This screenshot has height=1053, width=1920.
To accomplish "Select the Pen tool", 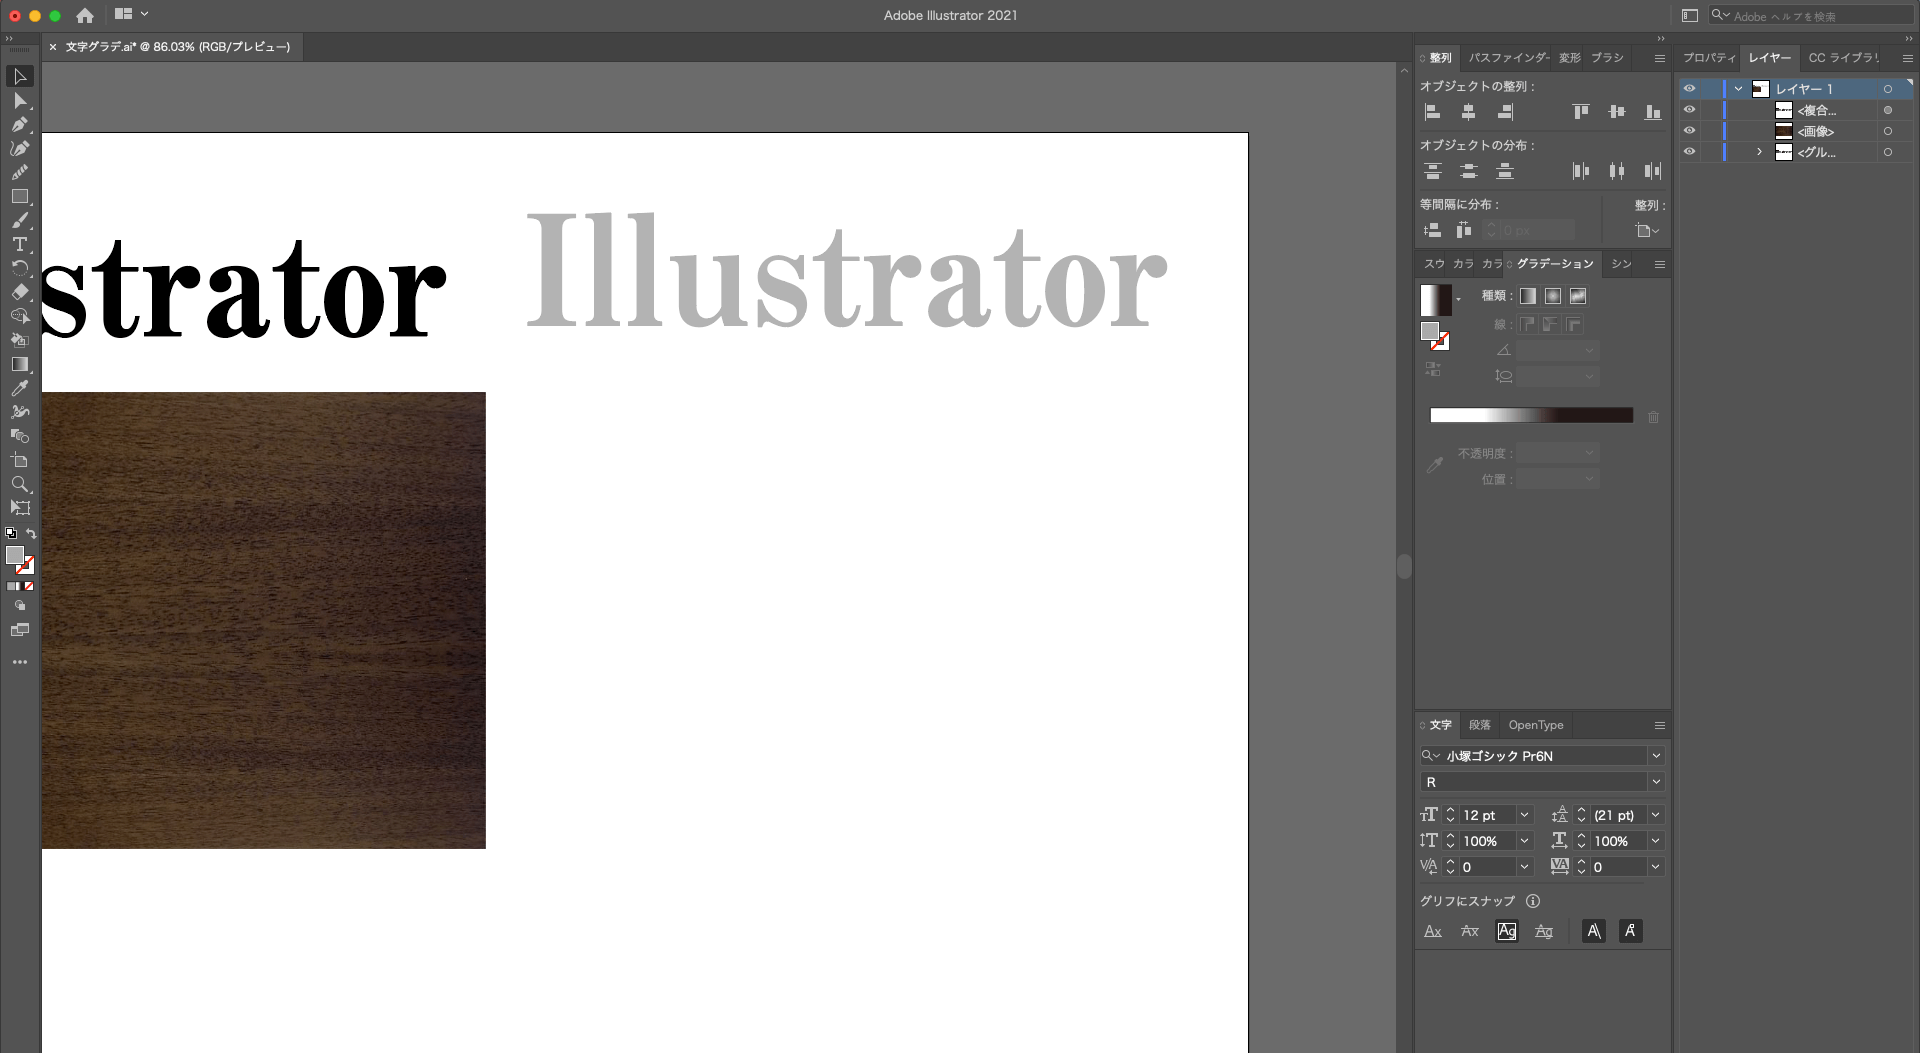I will coord(19,125).
